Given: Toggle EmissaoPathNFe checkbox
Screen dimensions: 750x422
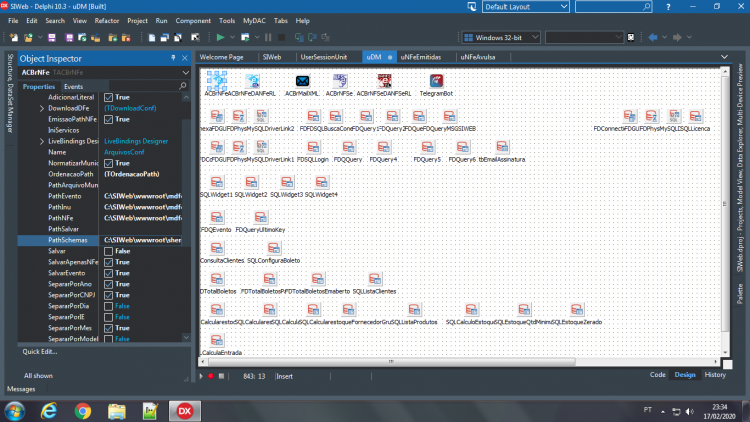Looking at the screenshot, I should click(109, 119).
